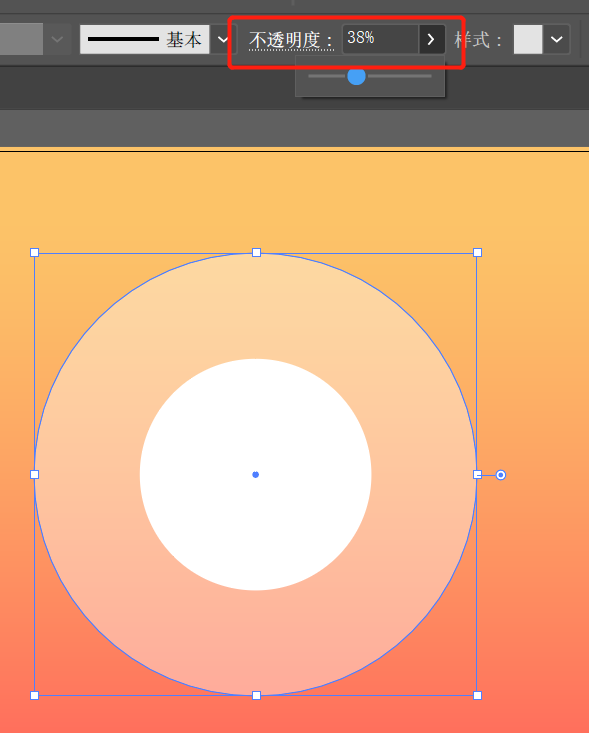
Task: Click the ellipse pie widget handle
Action: (501, 475)
